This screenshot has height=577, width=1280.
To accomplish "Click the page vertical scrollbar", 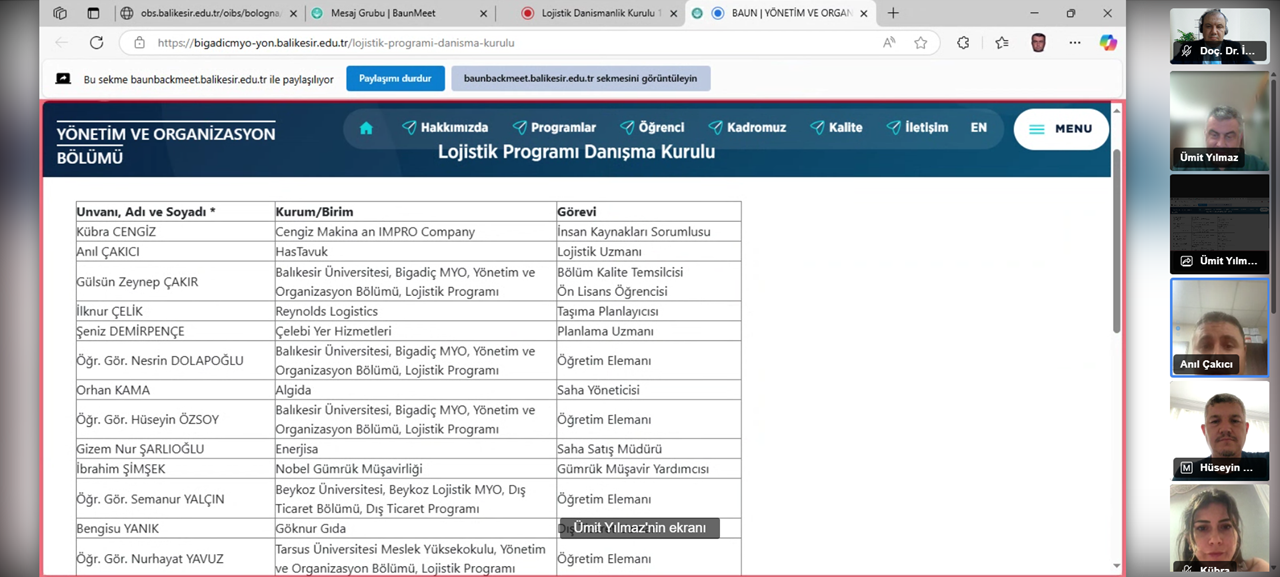I will click(1117, 240).
